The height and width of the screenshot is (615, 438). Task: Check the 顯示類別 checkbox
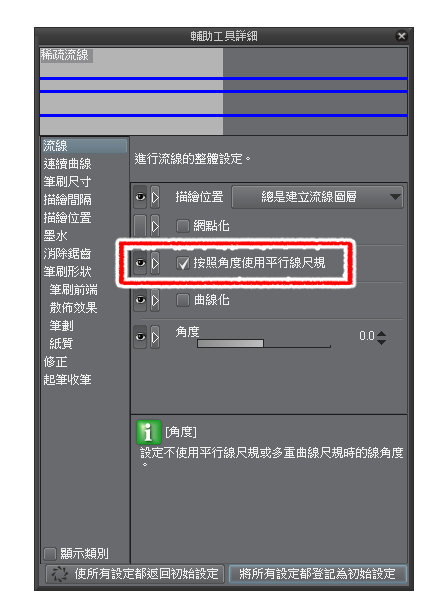(50, 554)
